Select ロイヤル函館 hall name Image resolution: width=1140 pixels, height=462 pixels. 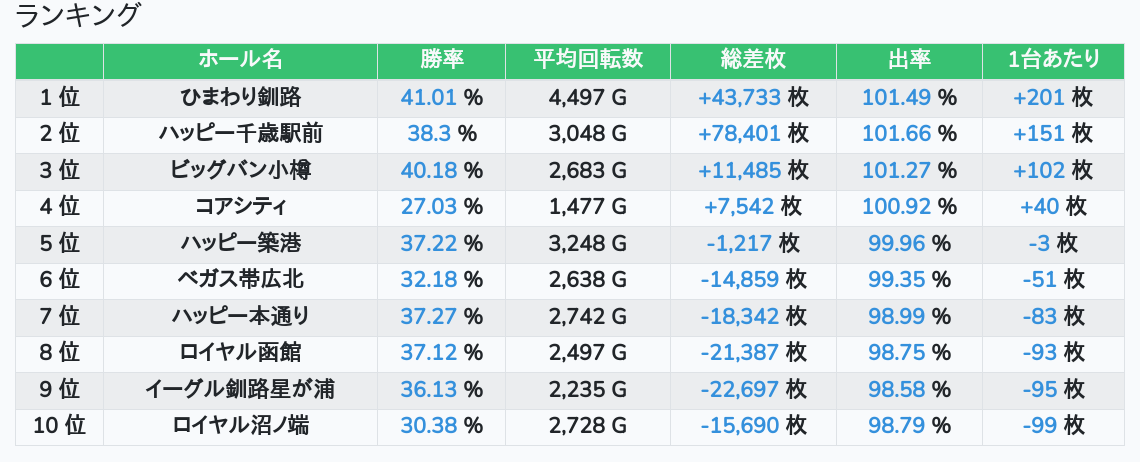(240, 353)
